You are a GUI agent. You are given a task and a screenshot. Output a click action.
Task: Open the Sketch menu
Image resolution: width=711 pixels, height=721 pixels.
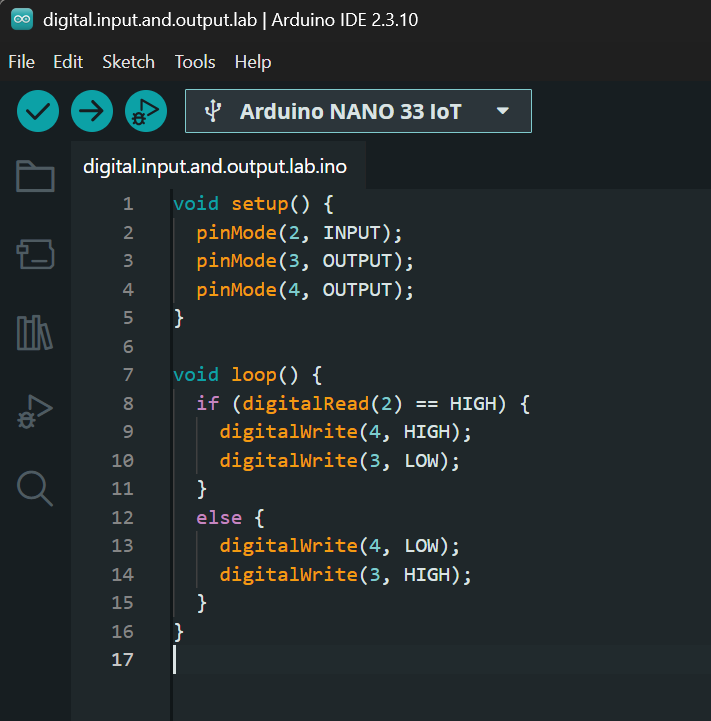click(128, 62)
